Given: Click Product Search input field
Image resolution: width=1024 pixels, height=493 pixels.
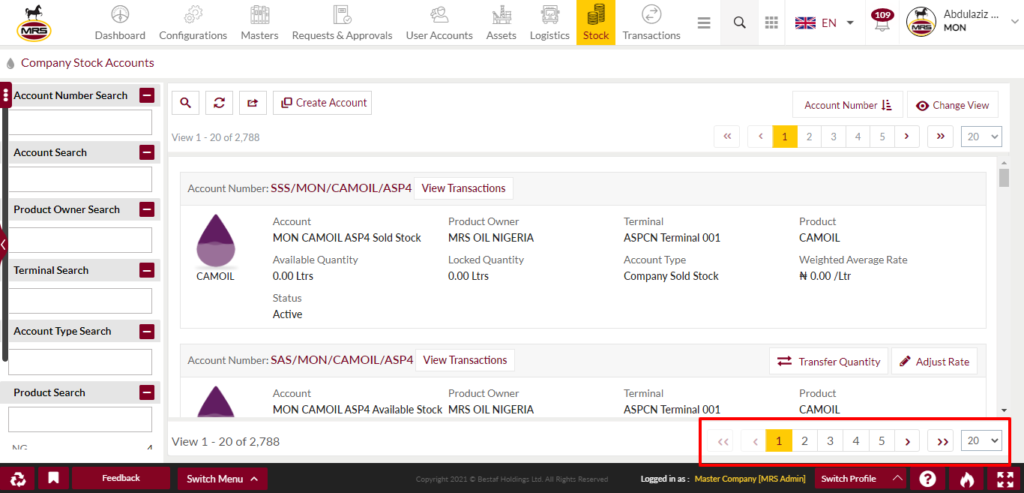Looking at the screenshot, I should (80, 420).
